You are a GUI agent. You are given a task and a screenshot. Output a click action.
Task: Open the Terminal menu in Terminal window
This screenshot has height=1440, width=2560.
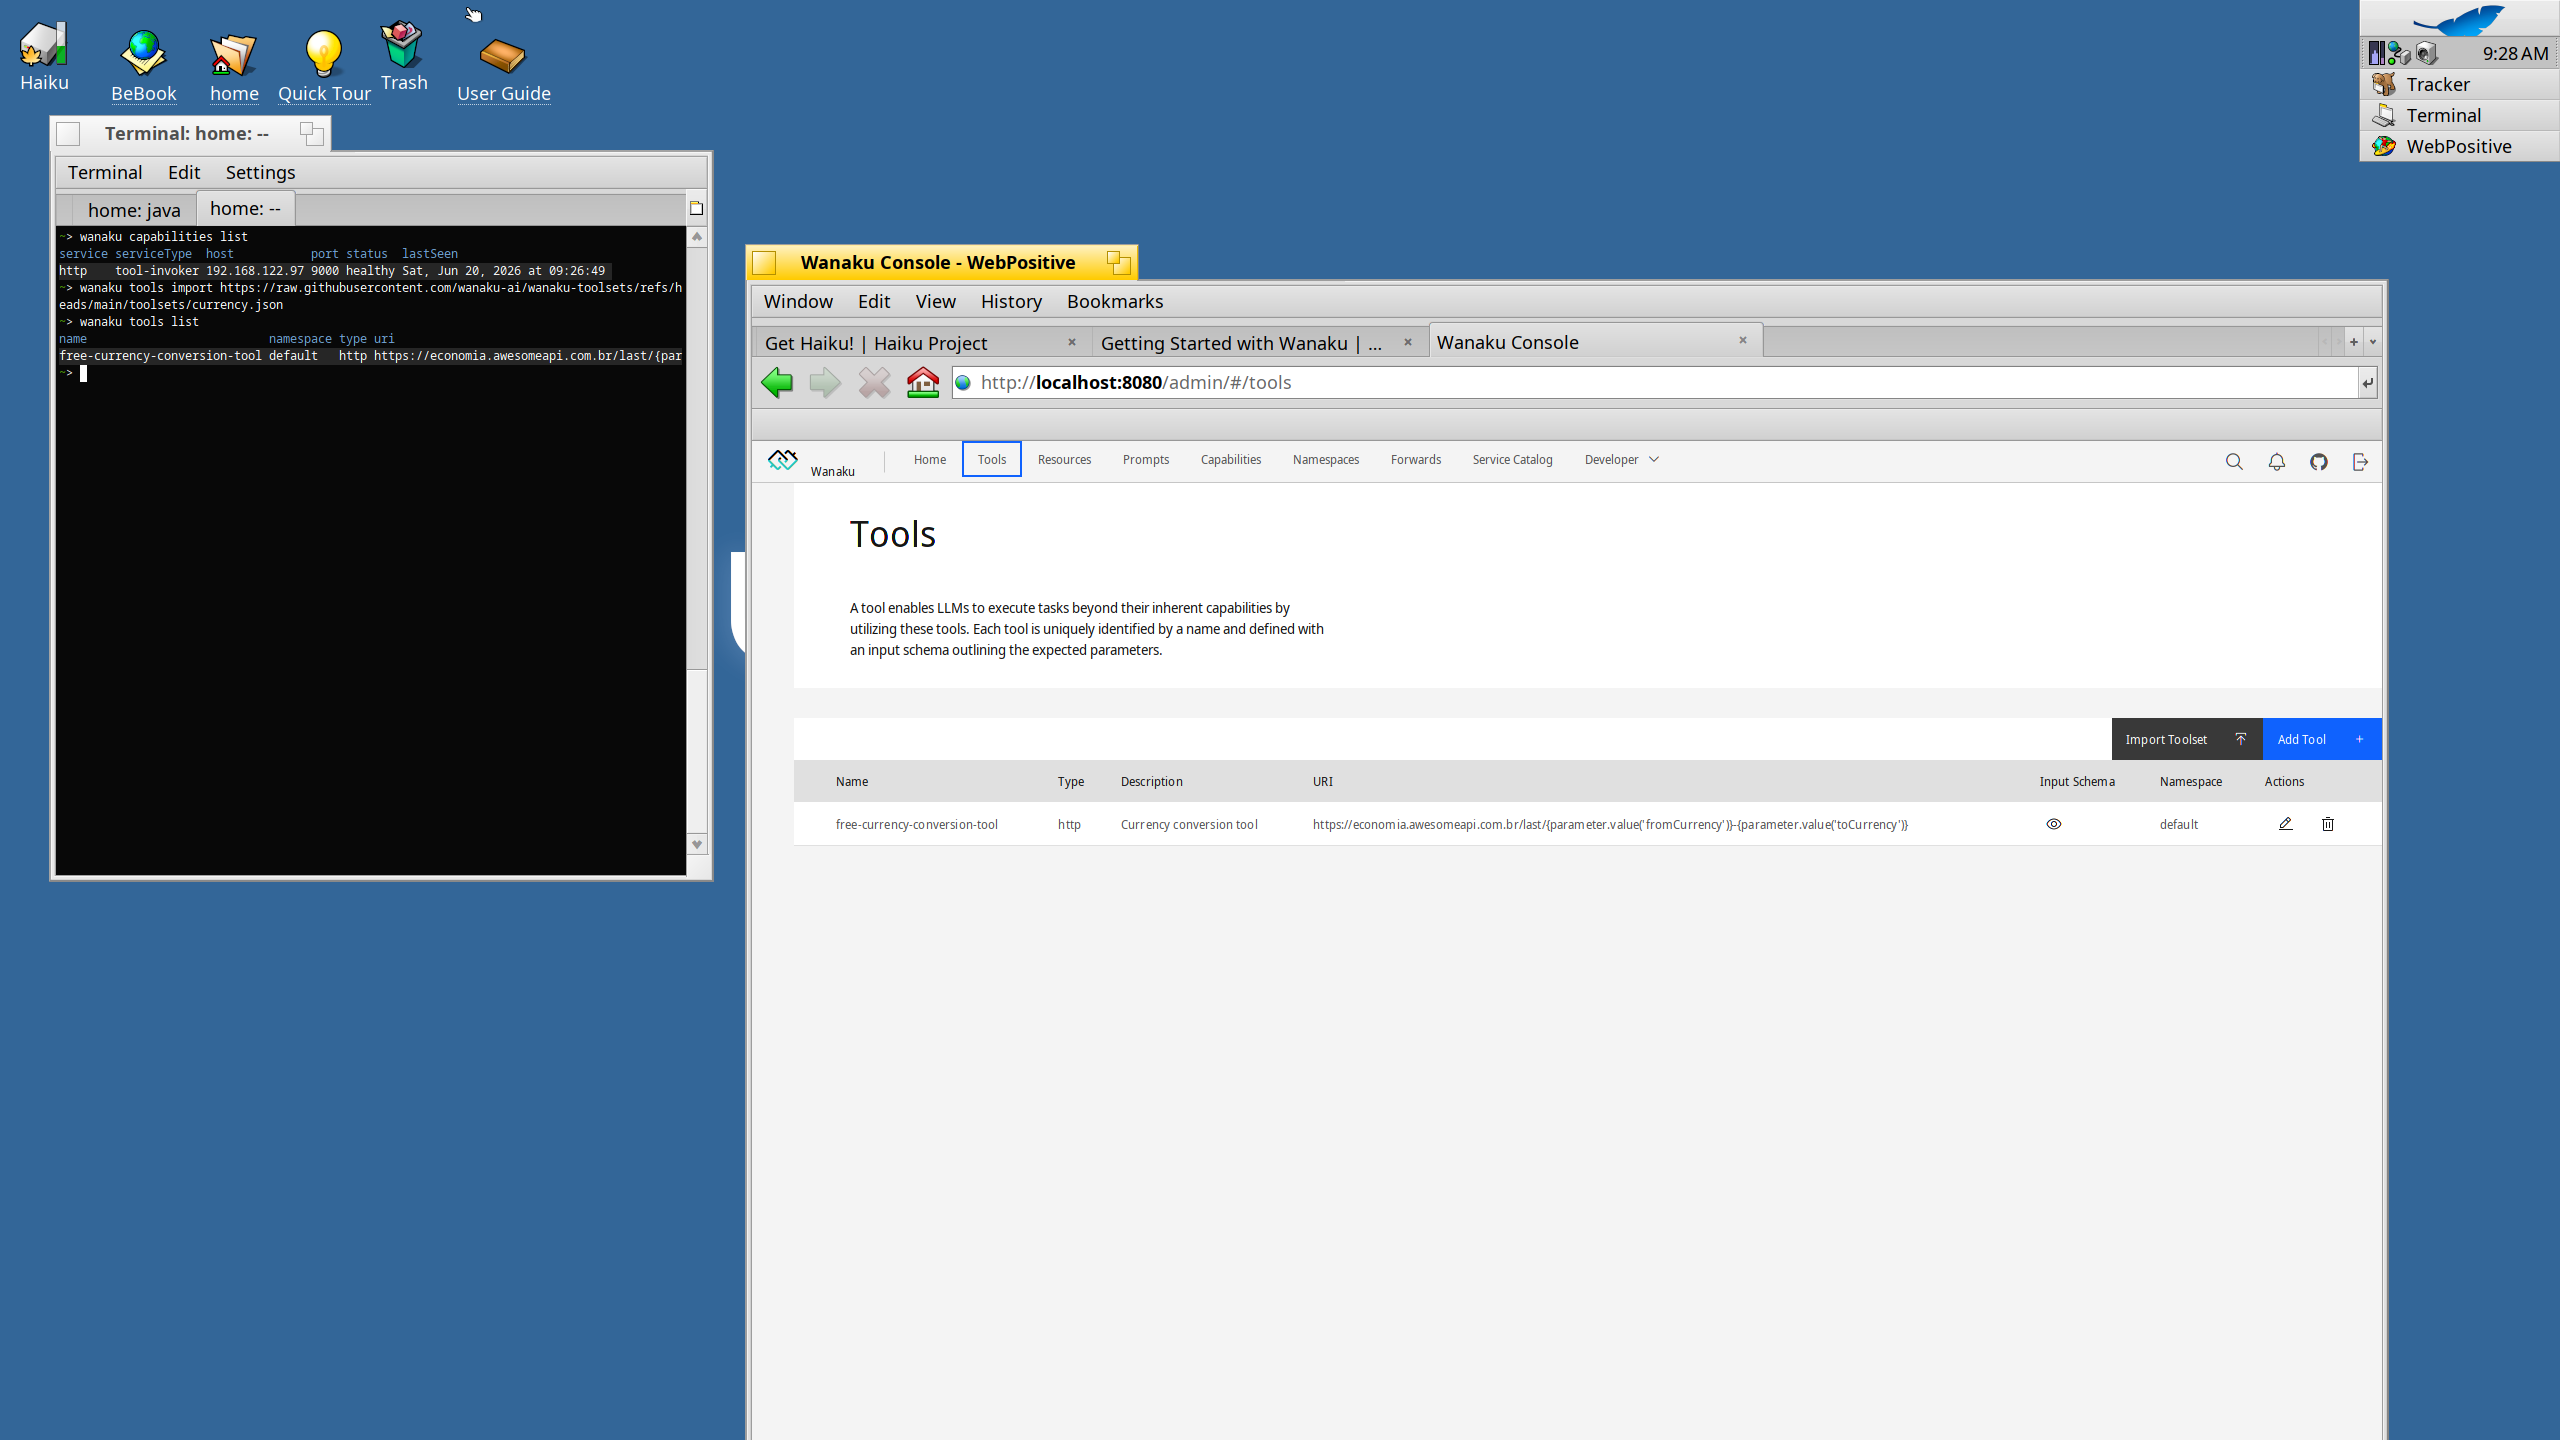click(x=105, y=172)
